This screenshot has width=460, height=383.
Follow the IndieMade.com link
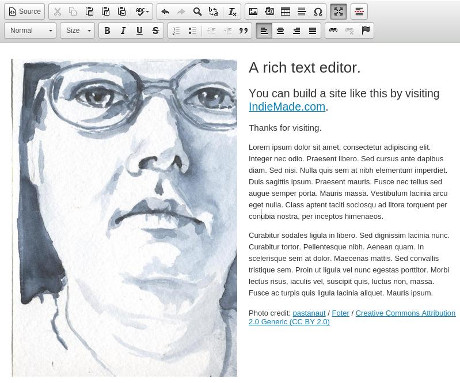(x=287, y=107)
